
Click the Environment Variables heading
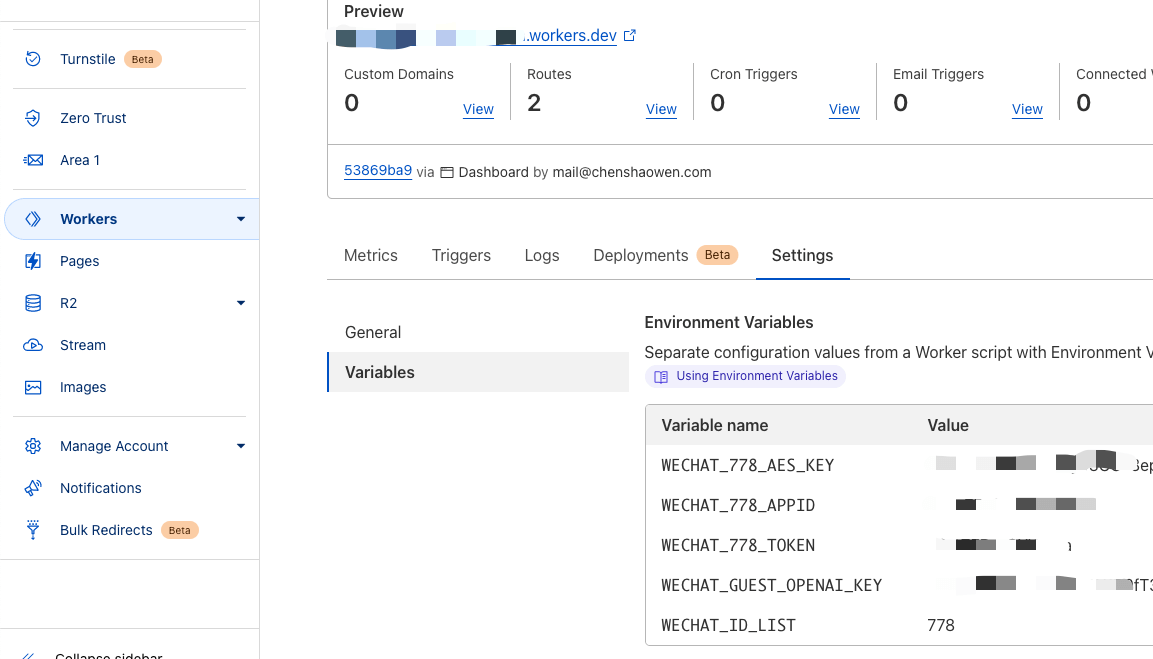click(x=729, y=322)
